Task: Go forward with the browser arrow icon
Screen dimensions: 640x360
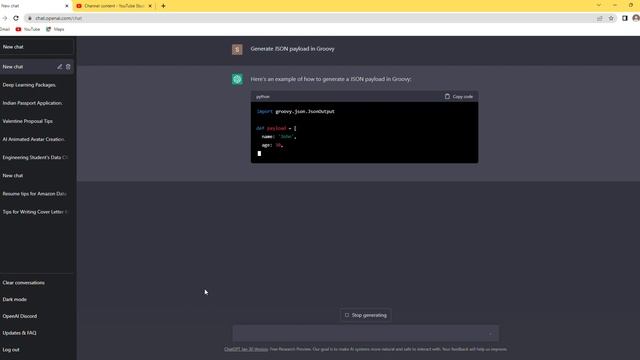Action: (x=4, y=18)
